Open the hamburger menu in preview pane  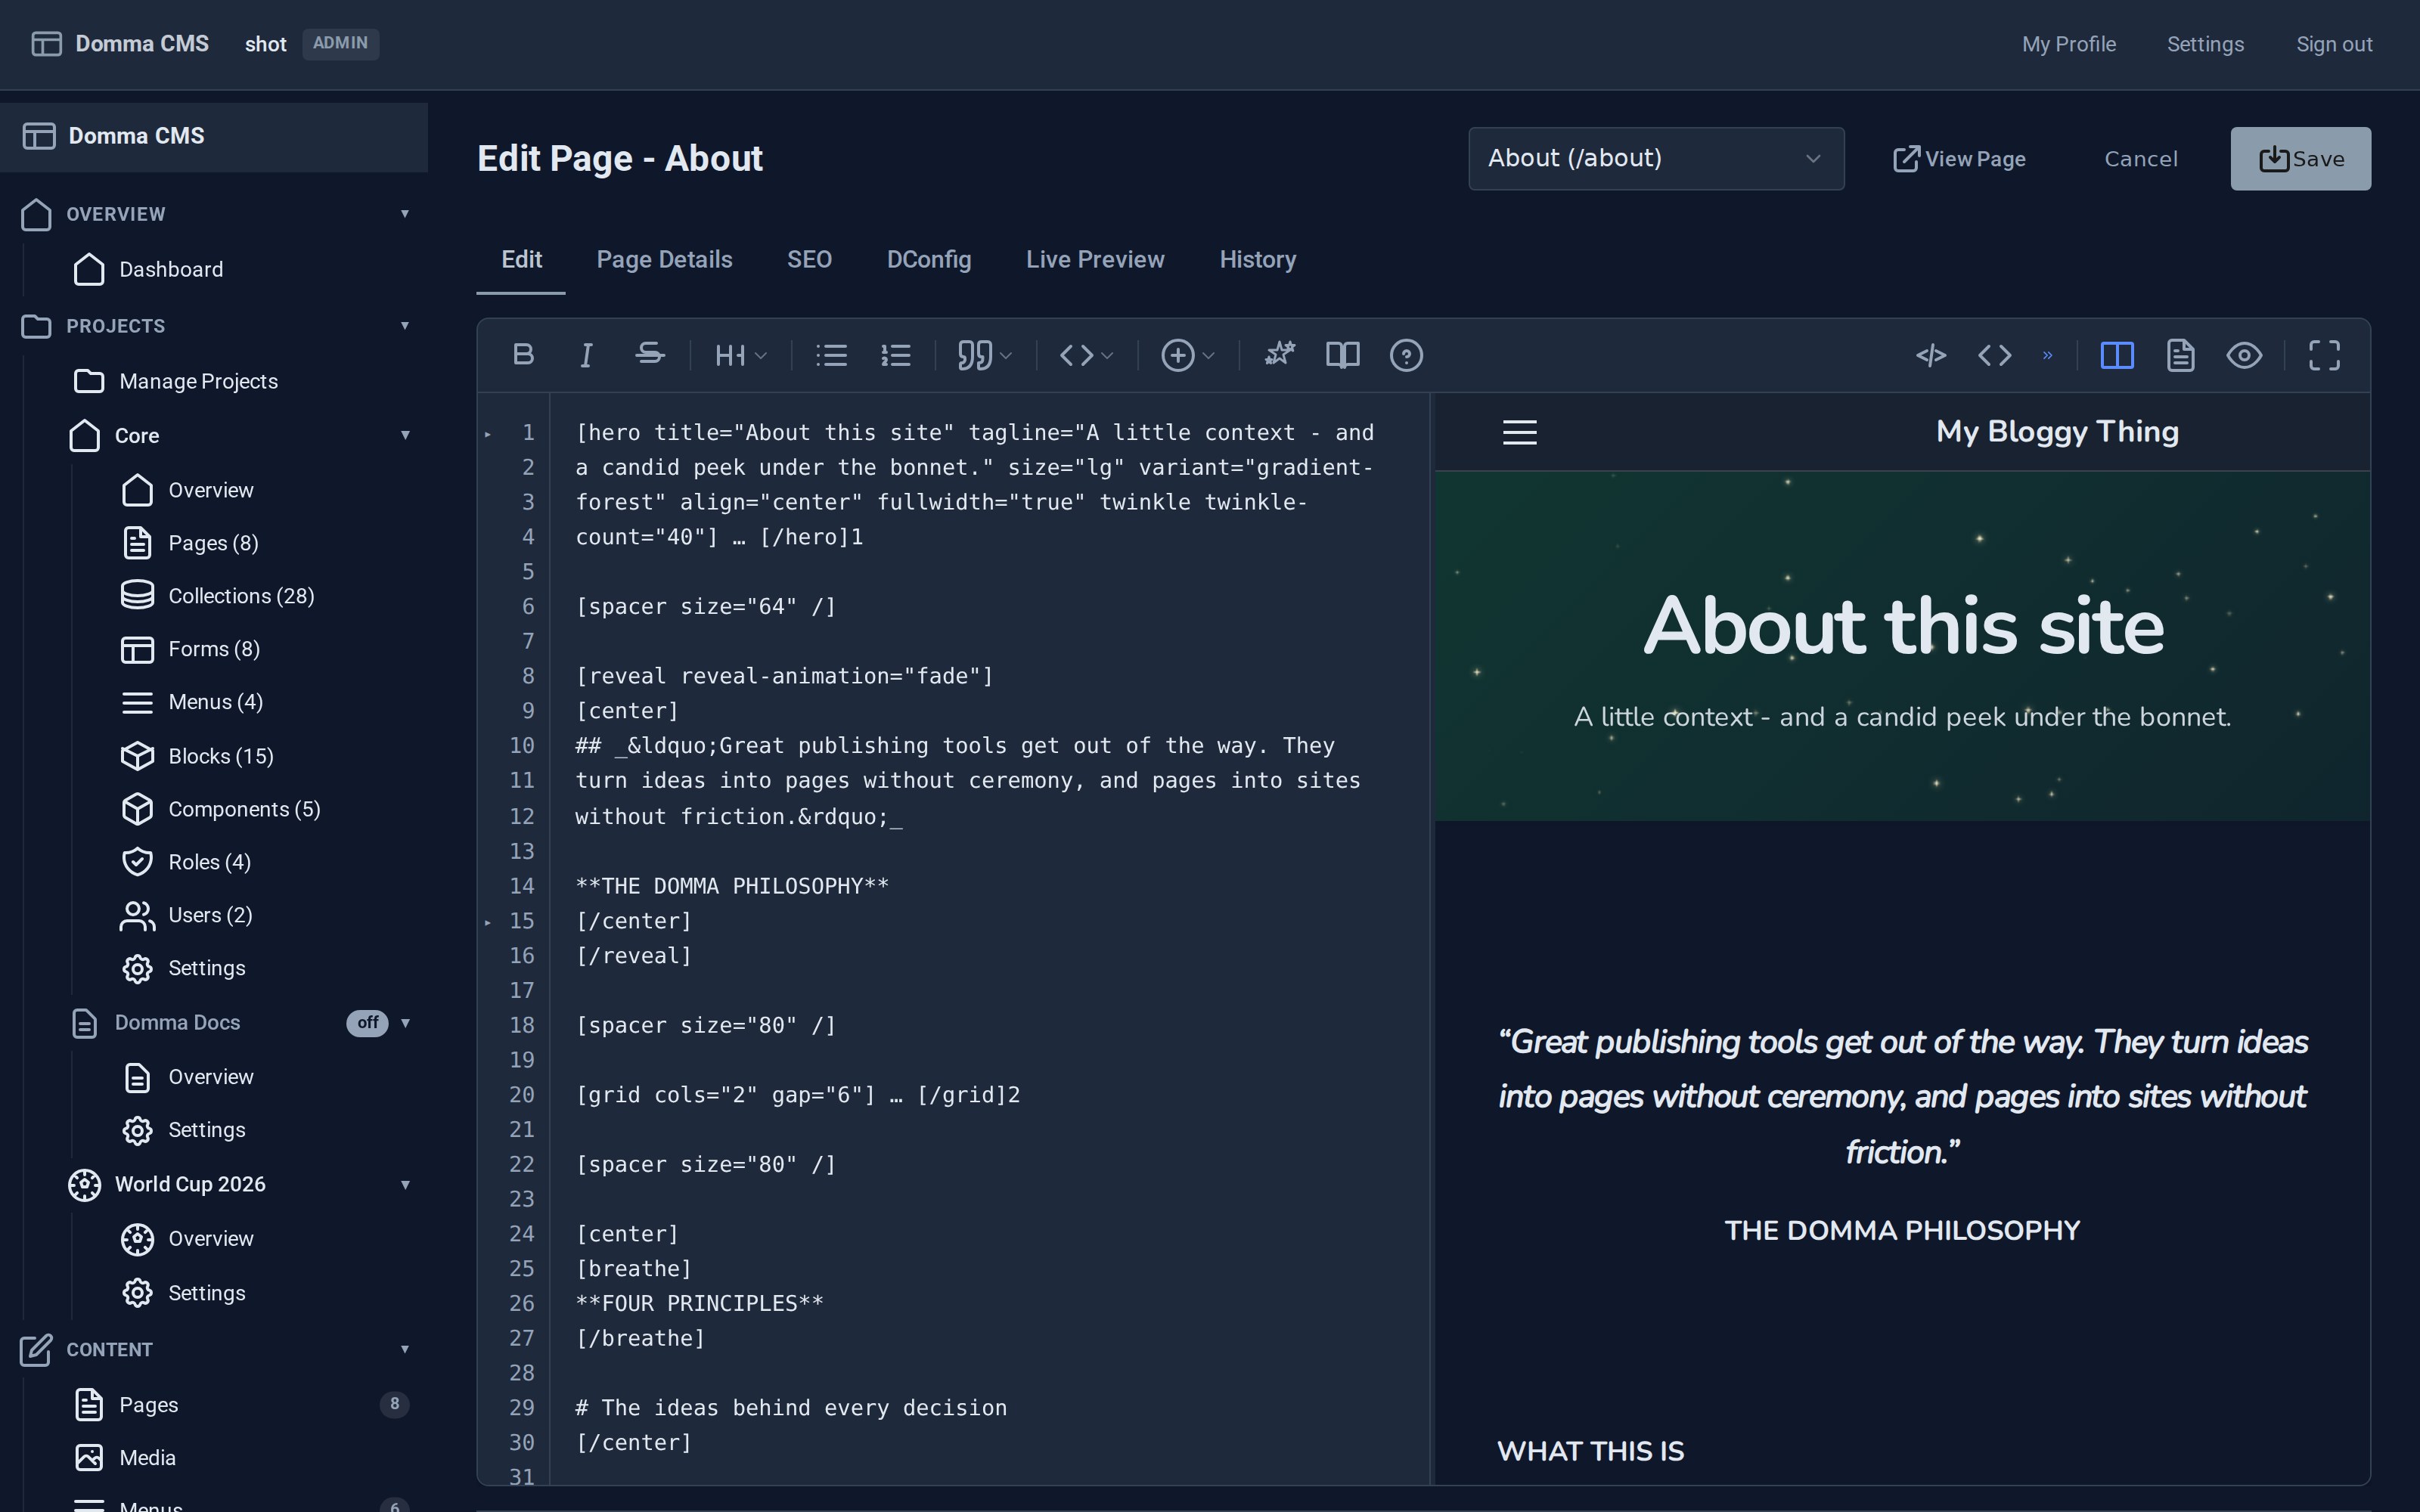pyautogui.click(x=1520, y=432)
